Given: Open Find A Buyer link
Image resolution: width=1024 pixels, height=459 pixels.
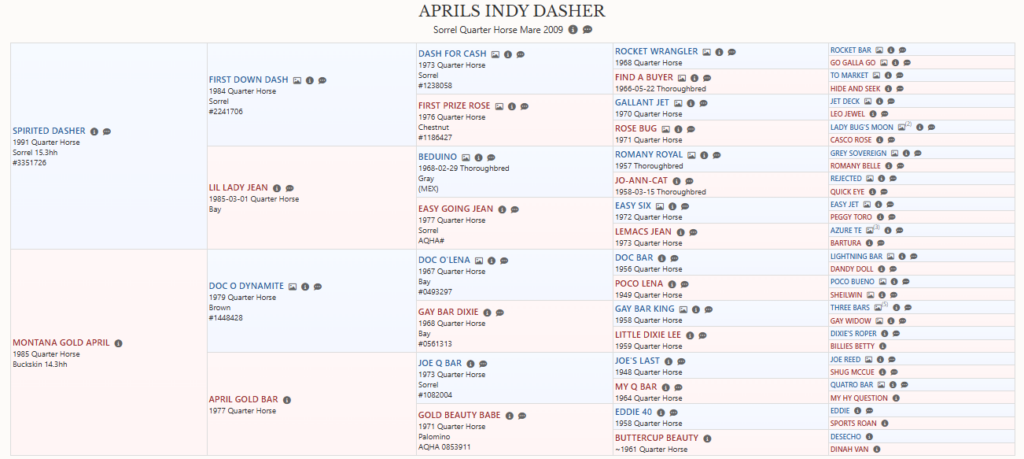Looking at the screenshot, I should pyautogui.click(x=644, y=78).
